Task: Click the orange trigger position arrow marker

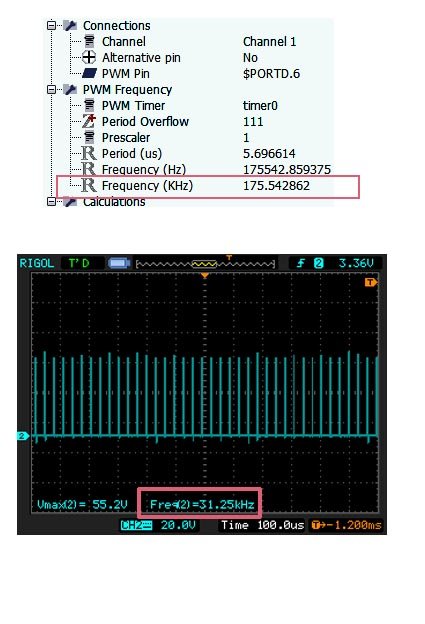Action: 205,275
